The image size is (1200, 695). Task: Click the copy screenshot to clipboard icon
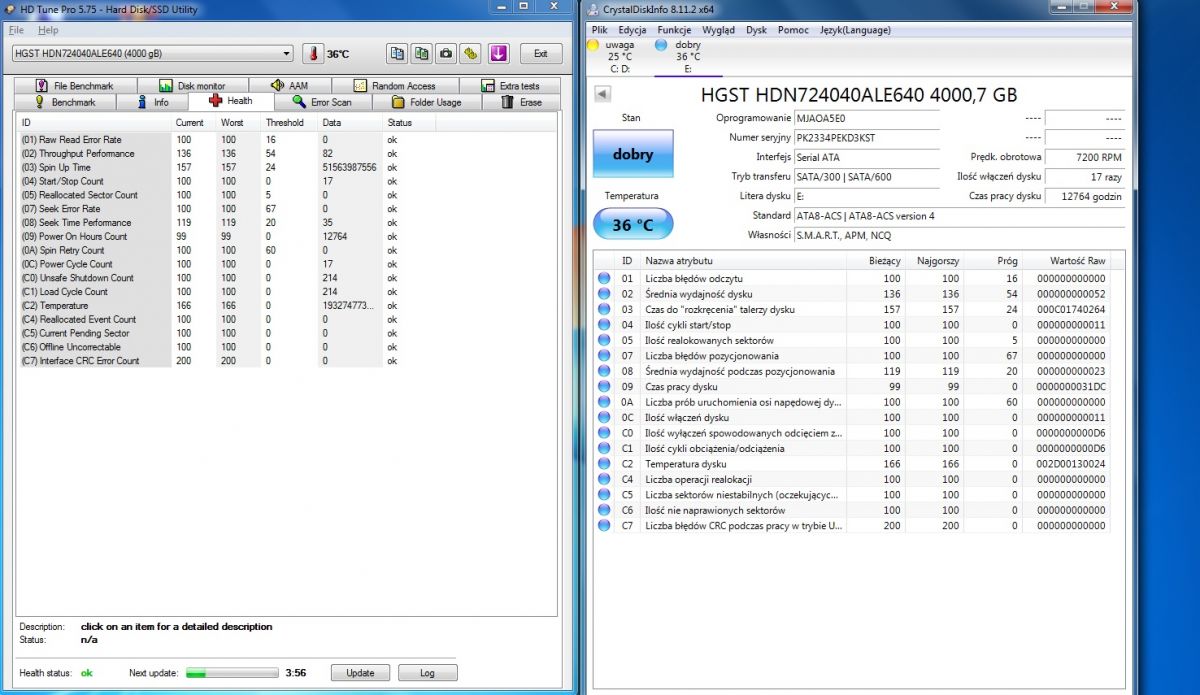click(421, 53)
